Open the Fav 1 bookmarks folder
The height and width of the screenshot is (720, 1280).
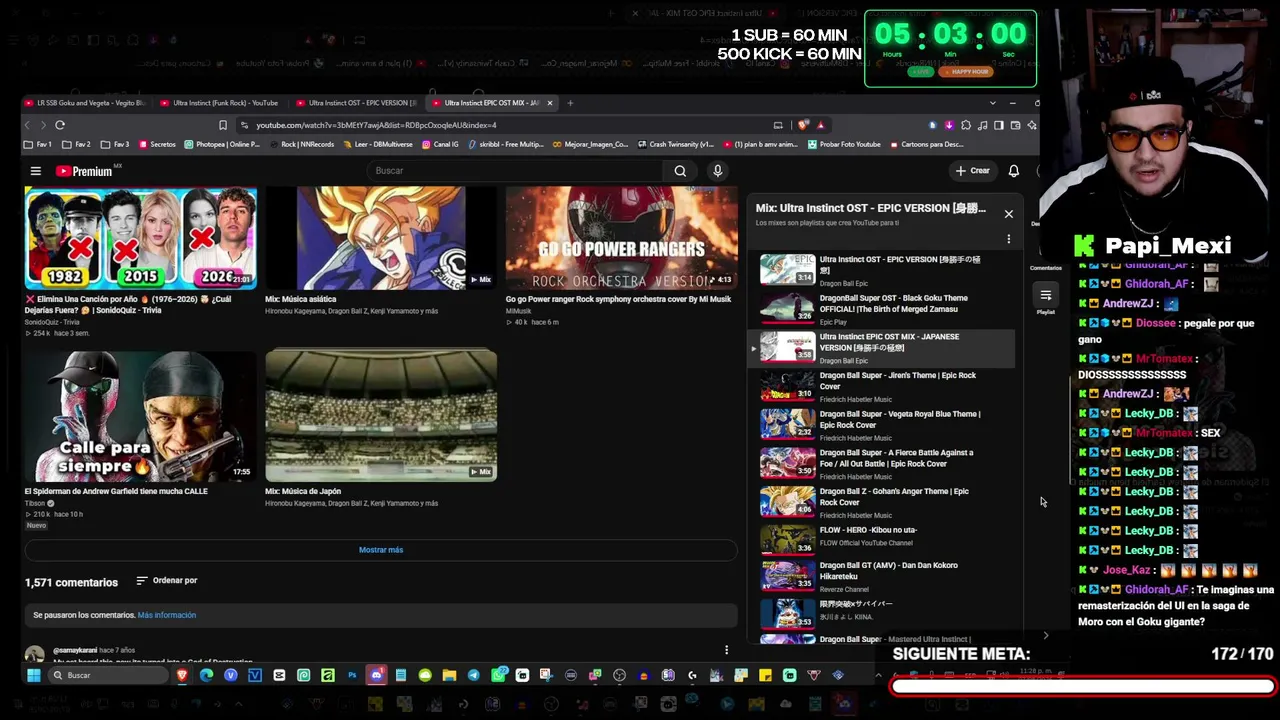pyautogui.click(x=38, y=145)
